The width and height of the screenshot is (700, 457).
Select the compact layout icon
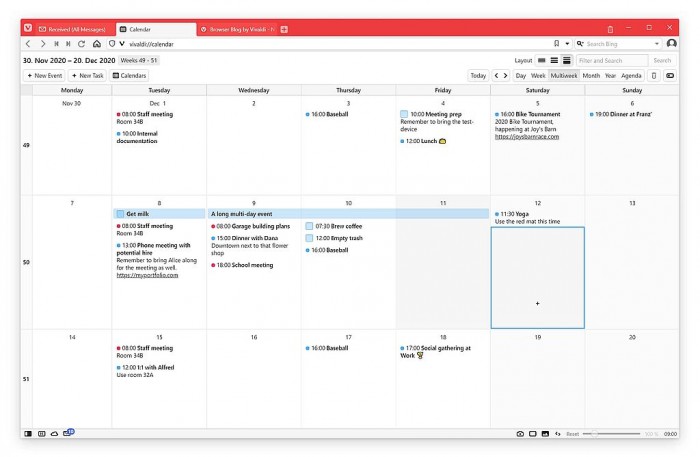pos(554,60)
